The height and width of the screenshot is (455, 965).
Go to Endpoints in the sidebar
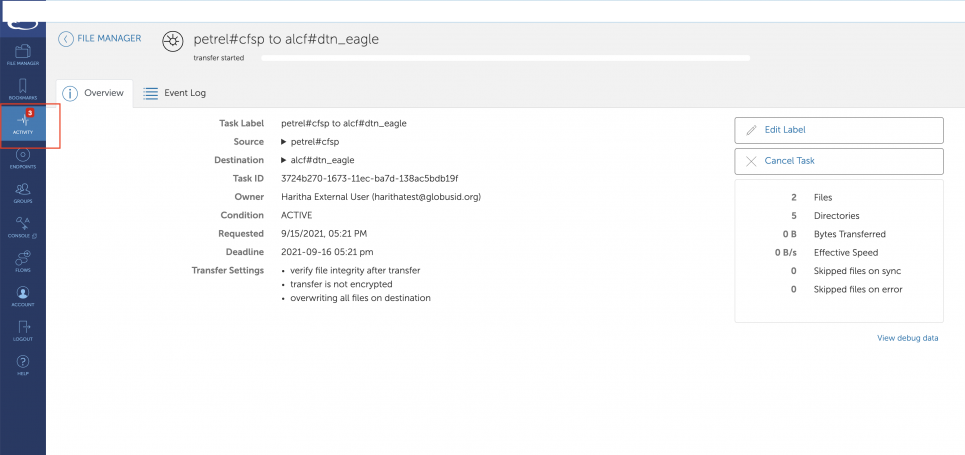[x=23, y=158]
